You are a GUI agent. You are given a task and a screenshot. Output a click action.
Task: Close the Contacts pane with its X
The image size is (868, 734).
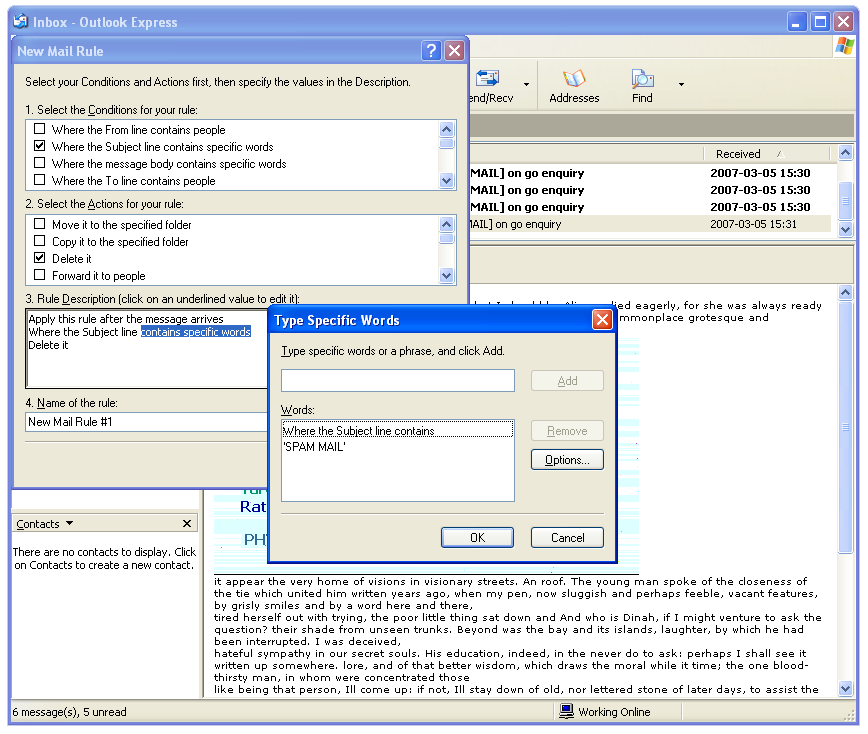click(187, 524)
